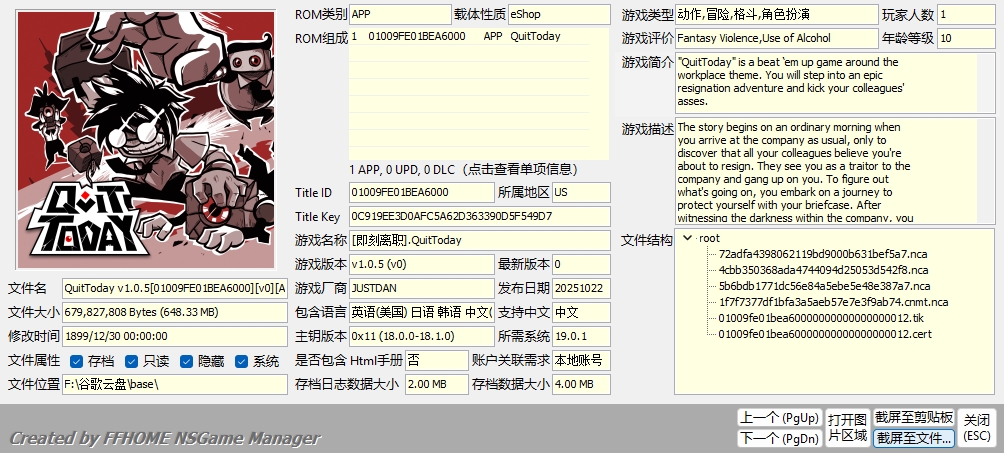1004x453 pixels.
Task: Select the .tik ticket file in tree
Action: click(819, 317)
